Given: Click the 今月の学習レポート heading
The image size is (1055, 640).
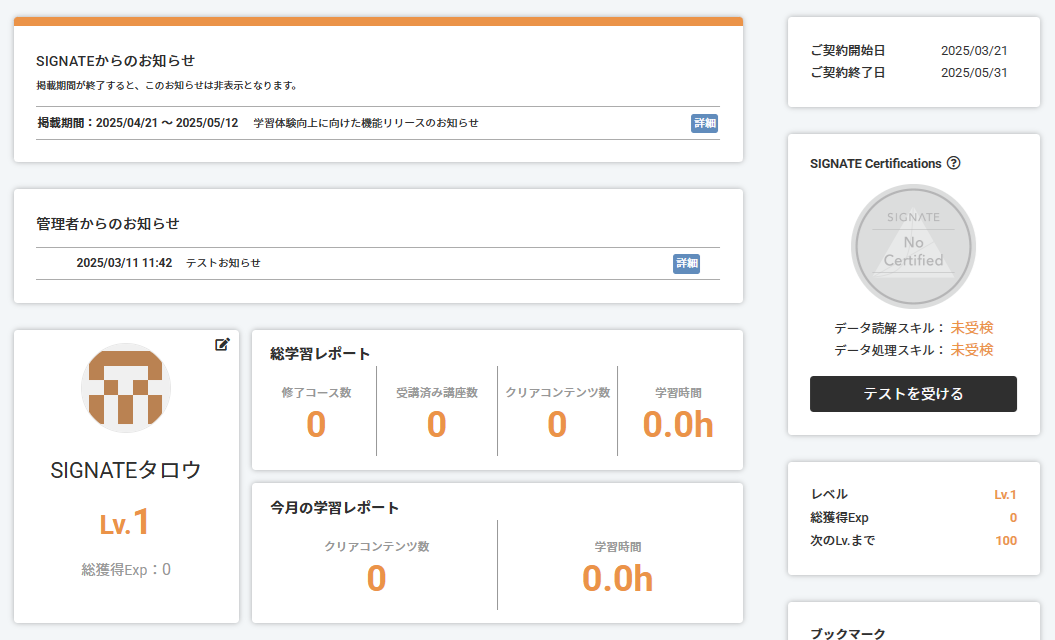Looking at the screenshot, I should [334, 508].
